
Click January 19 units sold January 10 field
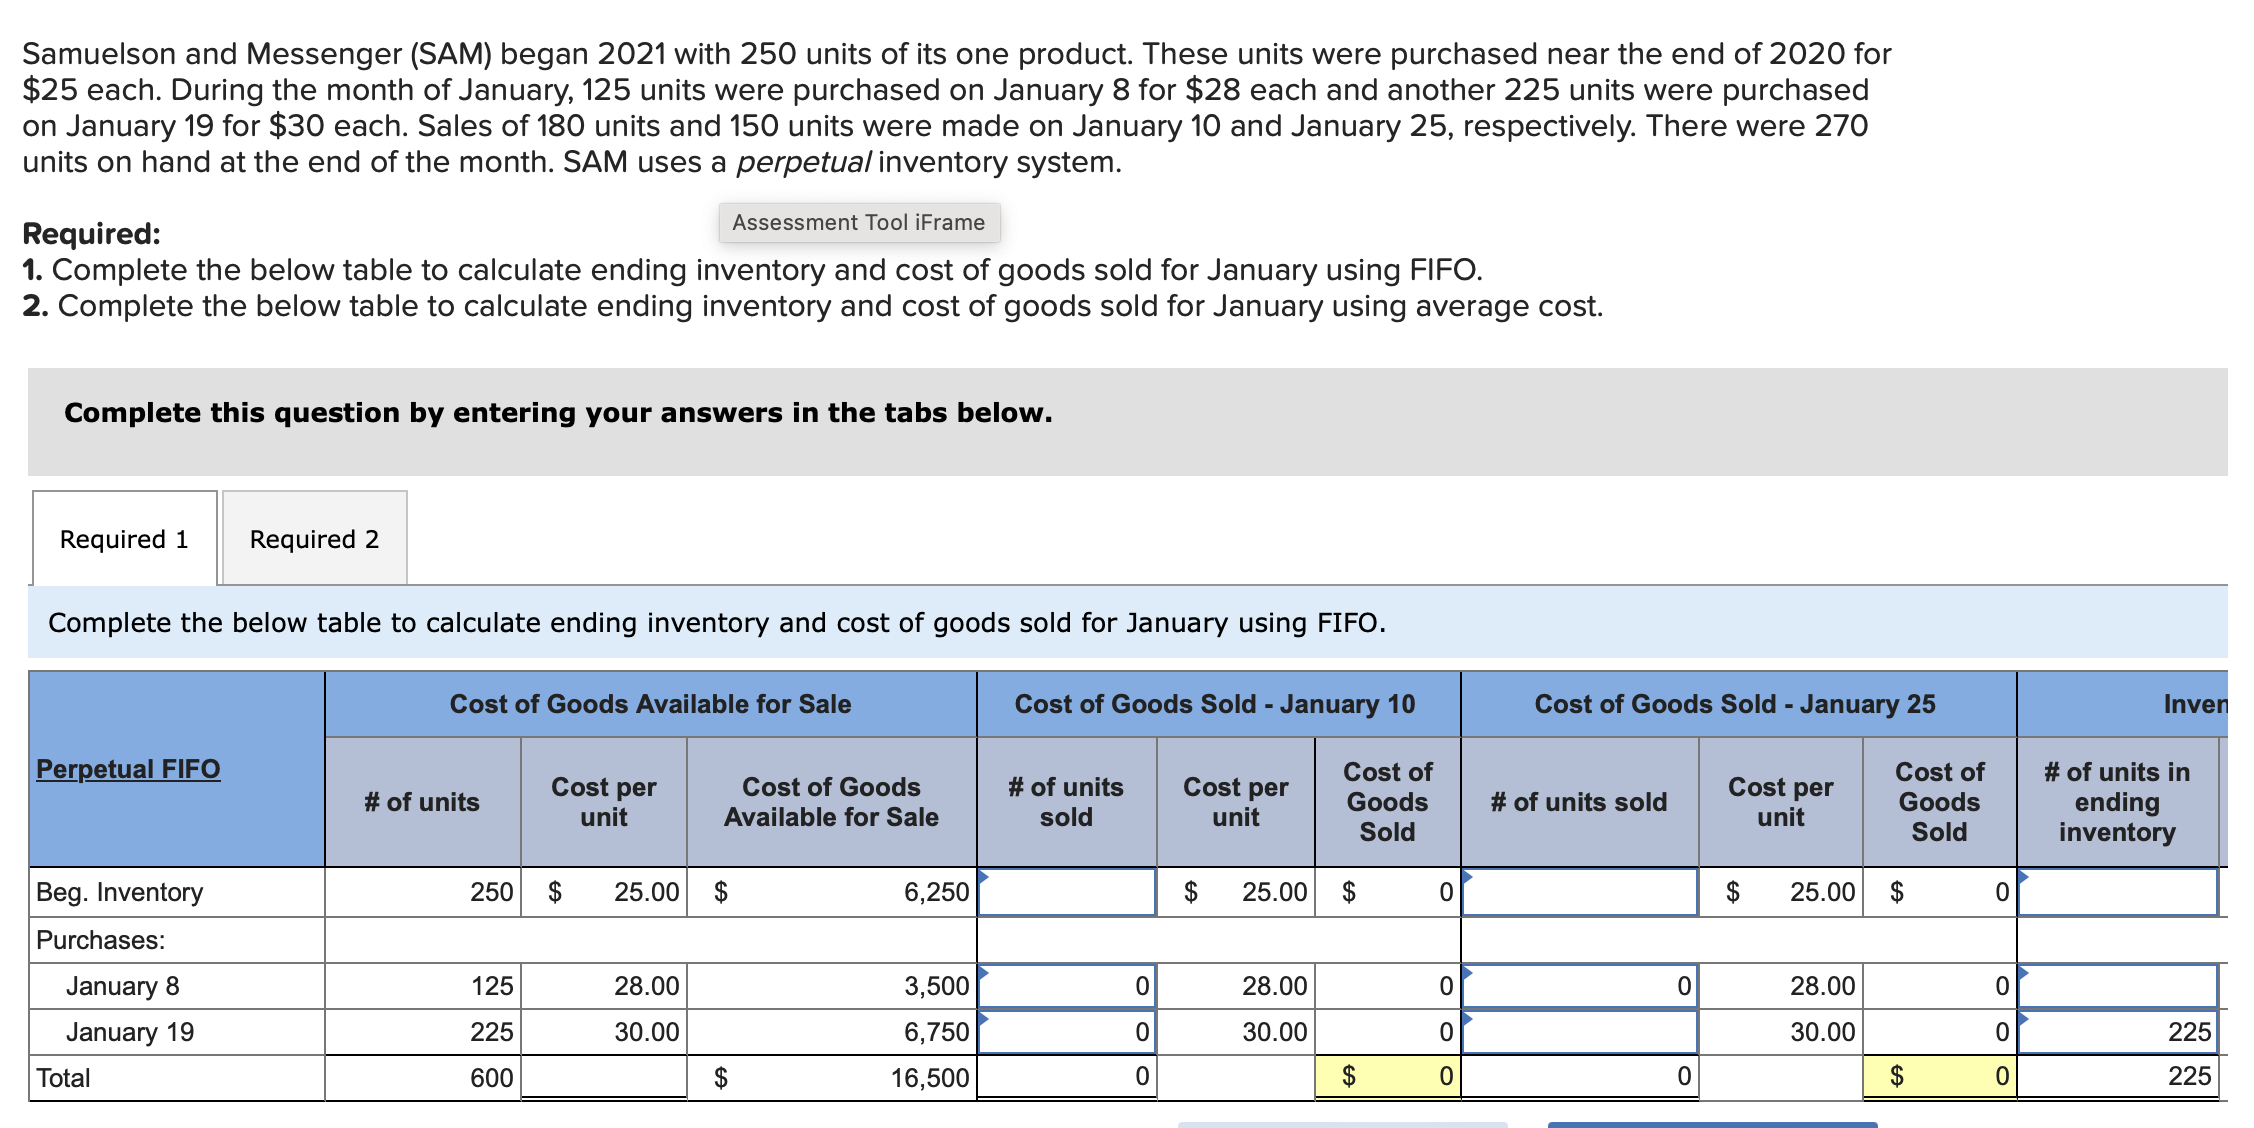[1066, 1032]
